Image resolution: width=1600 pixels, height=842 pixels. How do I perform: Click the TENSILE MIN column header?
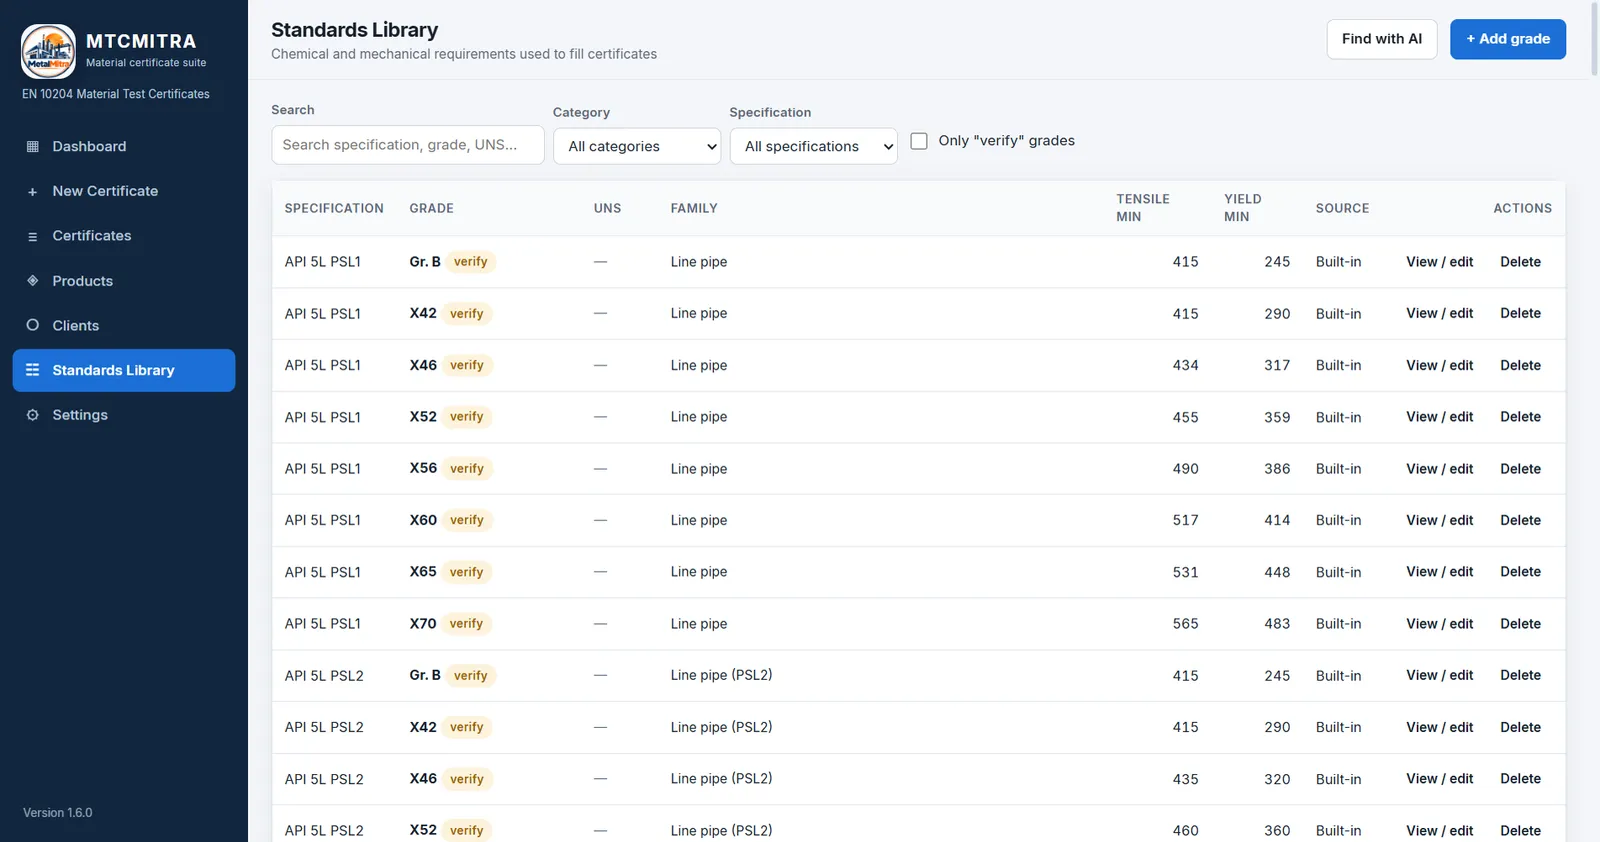point(1143,208)
